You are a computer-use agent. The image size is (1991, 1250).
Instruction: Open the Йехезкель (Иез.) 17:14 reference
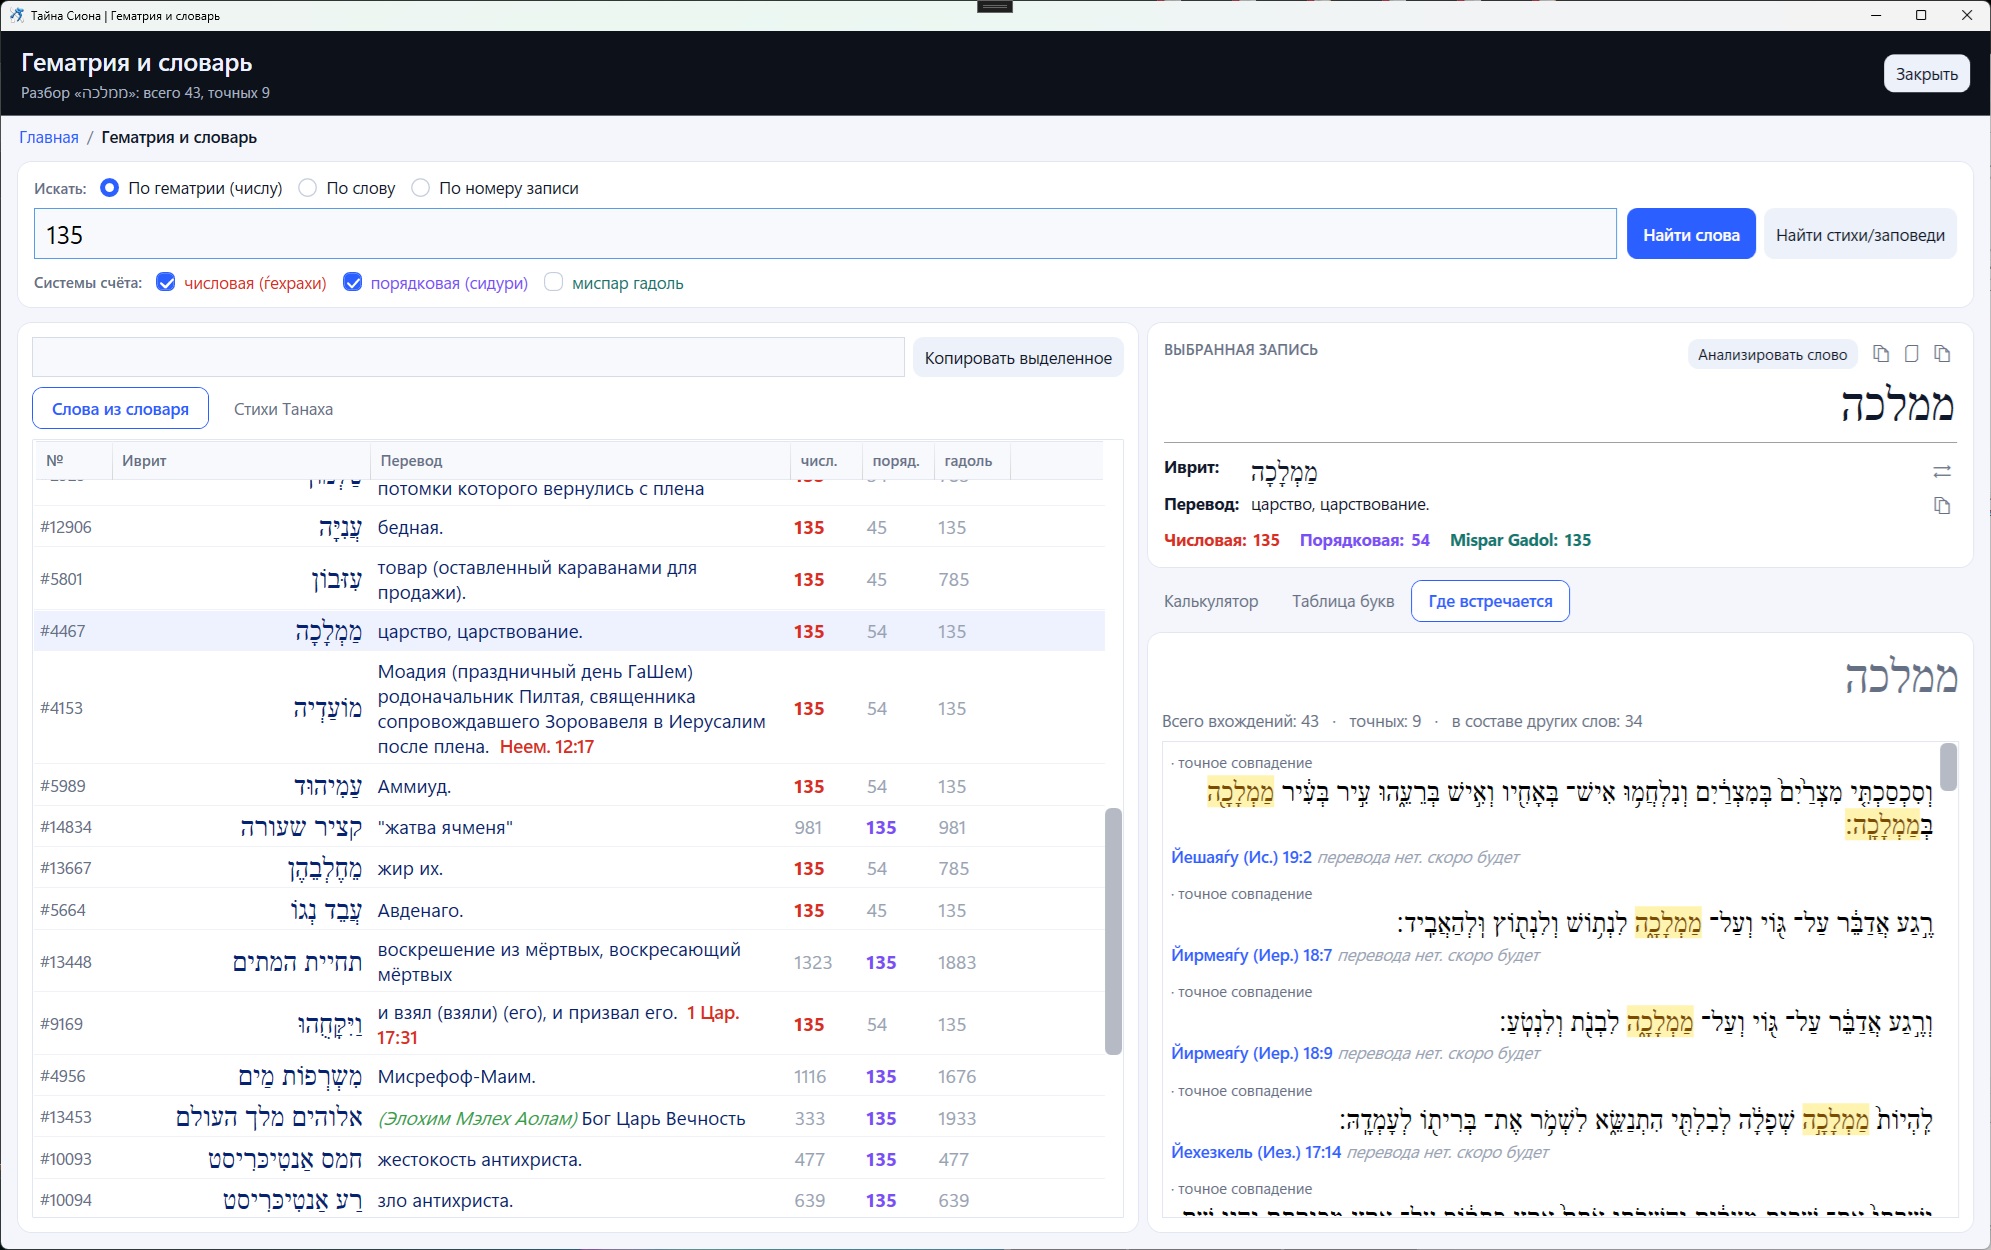[x=1256, y=1152]
